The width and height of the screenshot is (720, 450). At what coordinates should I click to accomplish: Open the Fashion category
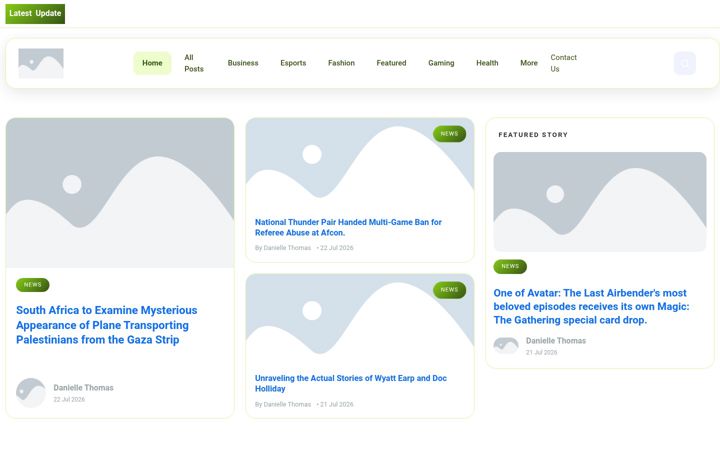tap(341, 63)
